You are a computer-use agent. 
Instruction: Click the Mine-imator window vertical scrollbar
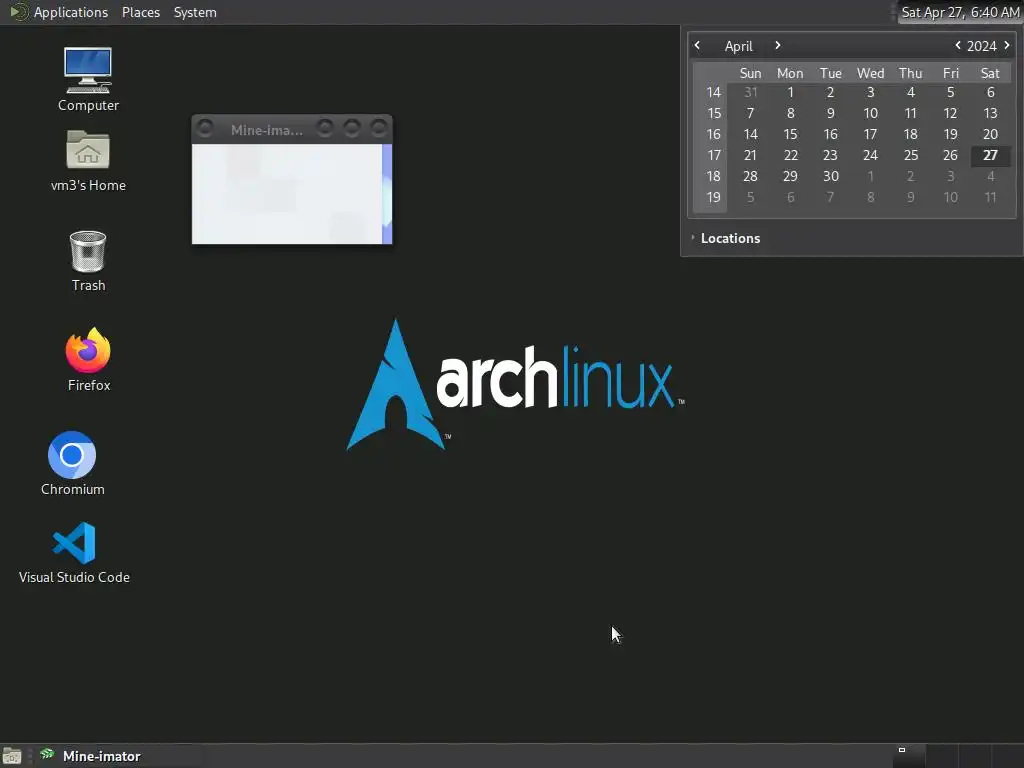387,194
